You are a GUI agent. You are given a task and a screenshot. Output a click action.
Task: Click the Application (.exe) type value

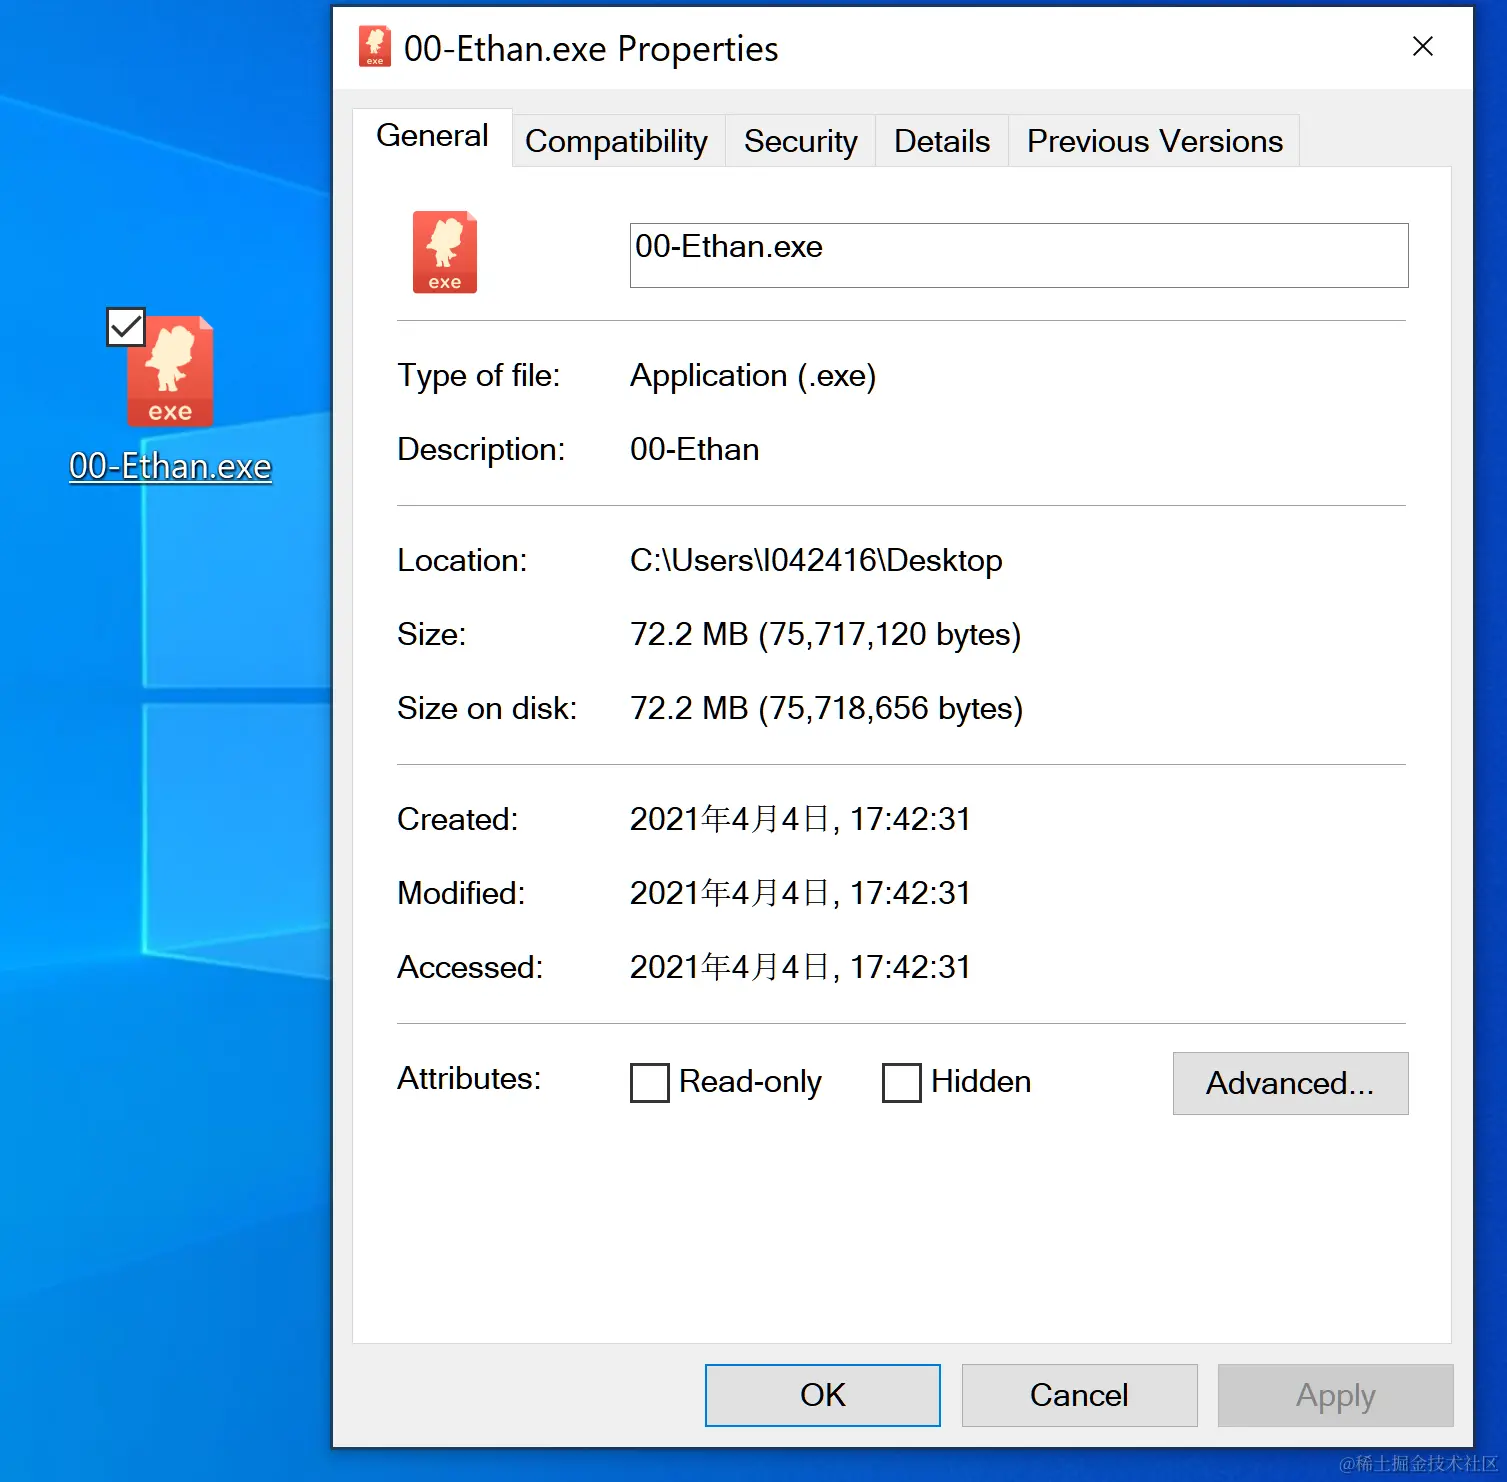753,375
